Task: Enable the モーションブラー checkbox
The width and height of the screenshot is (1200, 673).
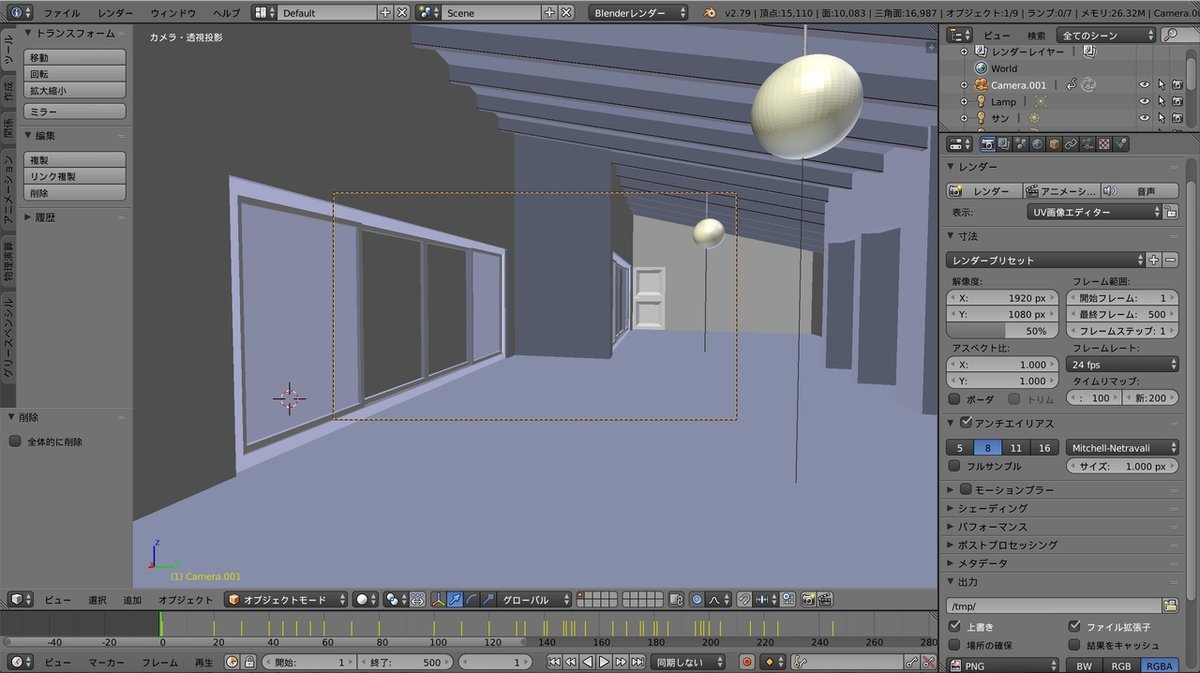Action: click(966, 489)
